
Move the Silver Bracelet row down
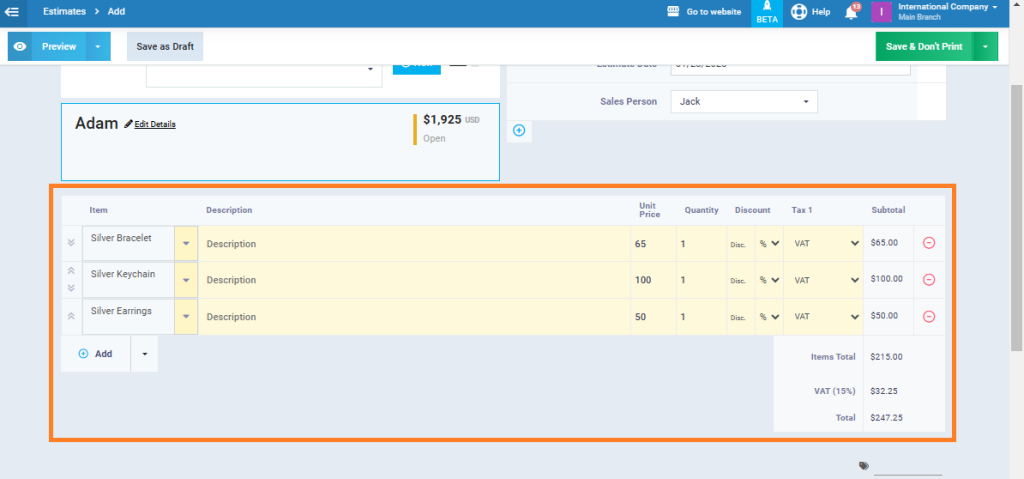(x=71, y=243)
